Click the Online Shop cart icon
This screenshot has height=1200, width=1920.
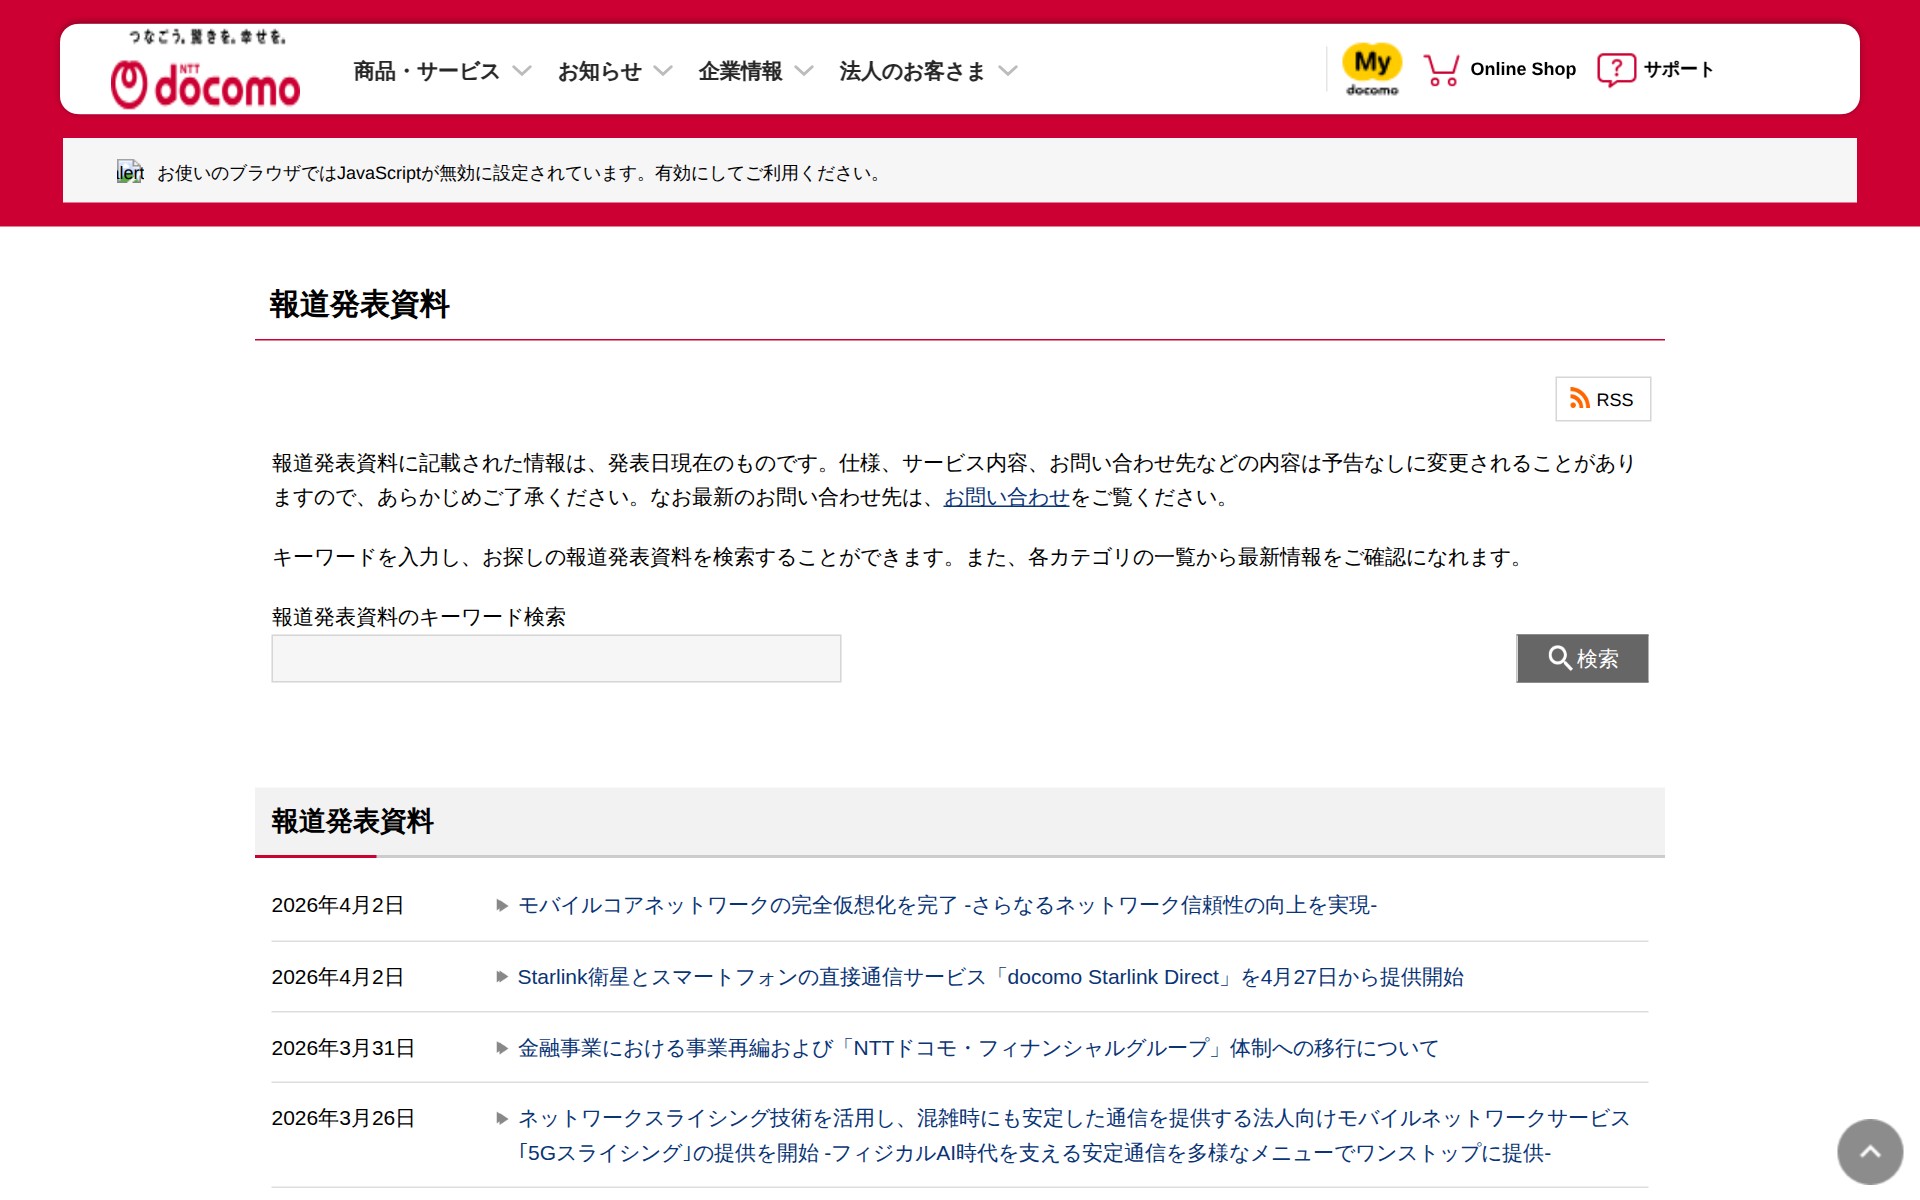pyautogui.click(x=1440, y=69)
